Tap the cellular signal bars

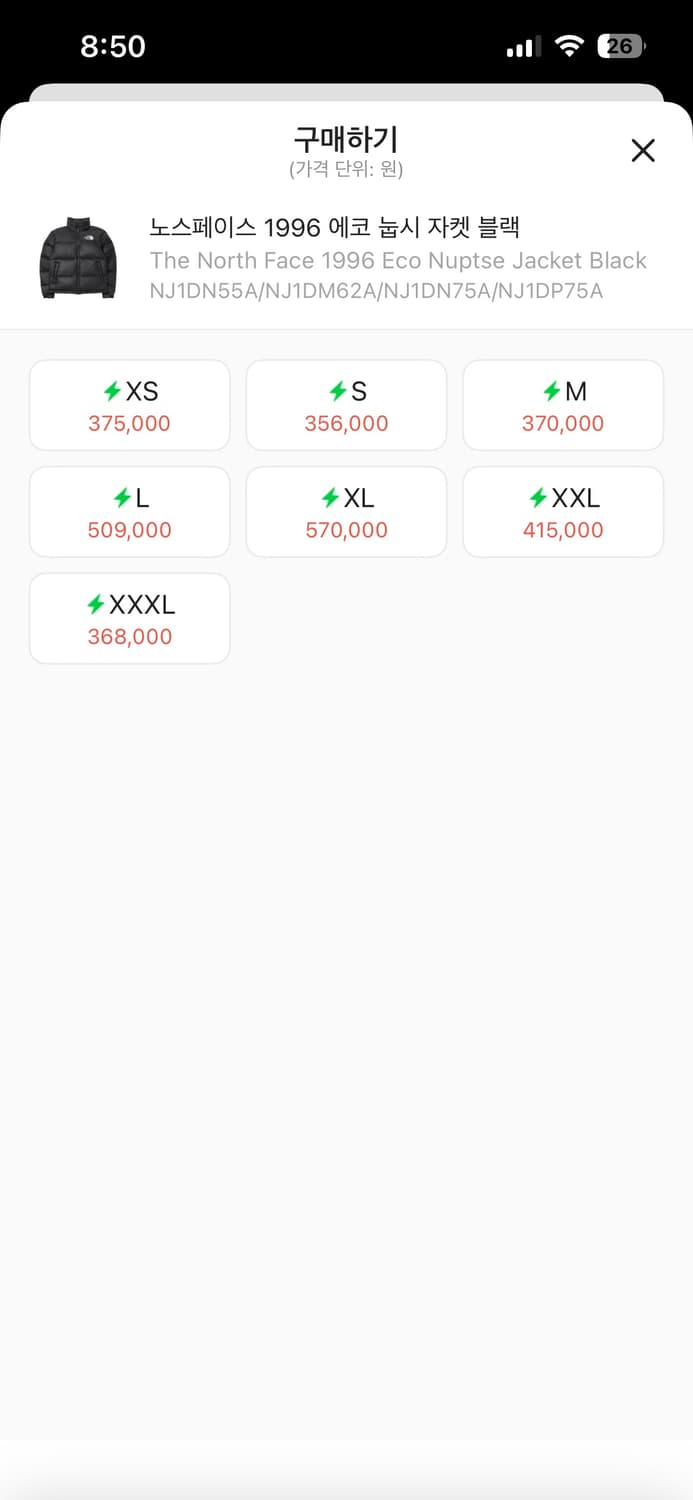point(524,47)
